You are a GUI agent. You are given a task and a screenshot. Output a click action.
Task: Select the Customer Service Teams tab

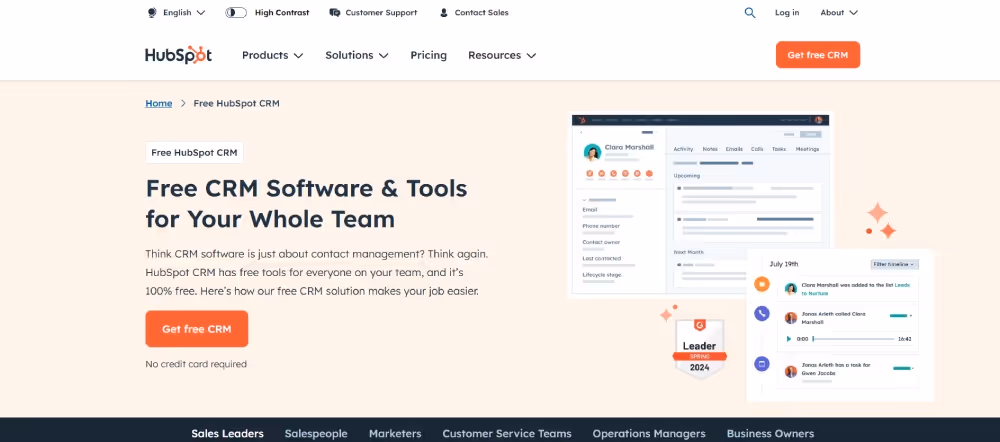coord(507,434)
